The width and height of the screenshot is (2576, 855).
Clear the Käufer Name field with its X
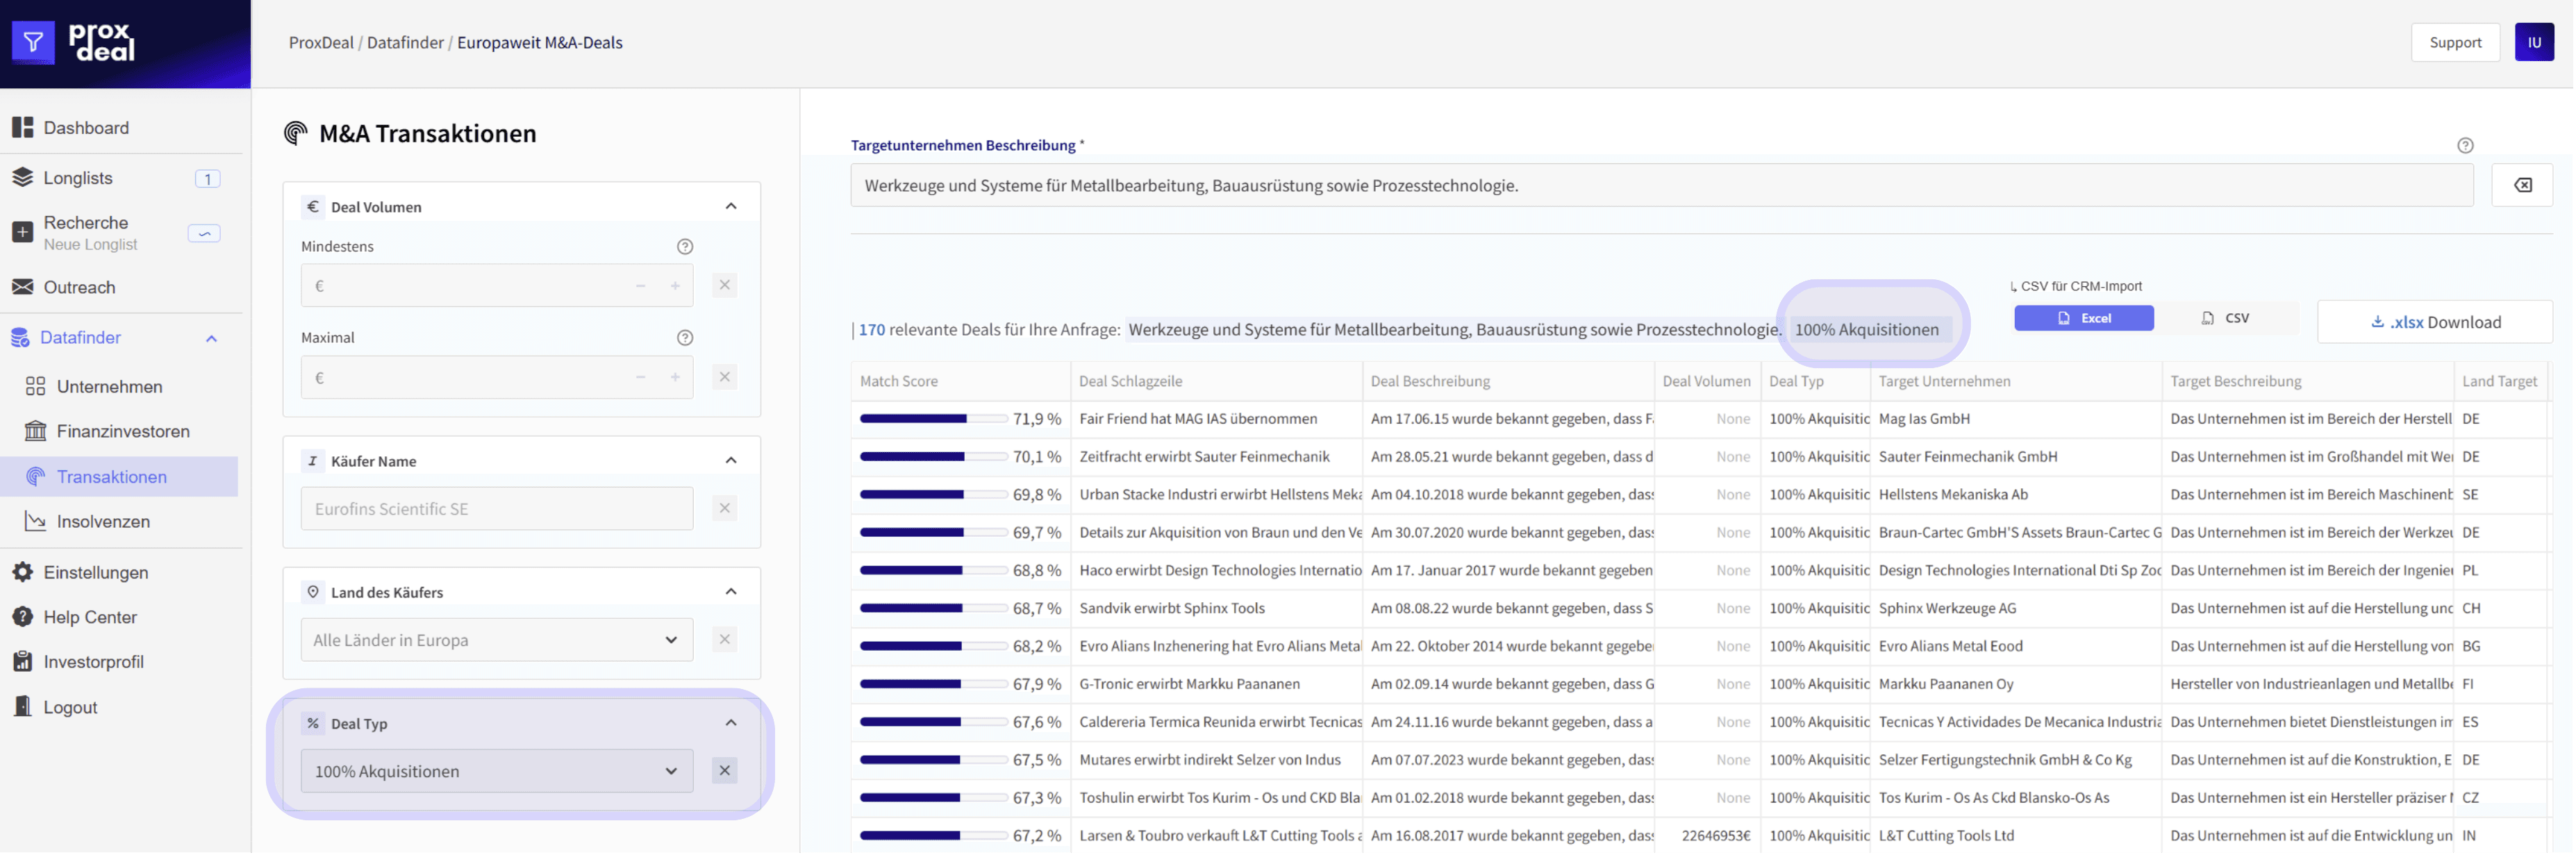tap(725, 508)
